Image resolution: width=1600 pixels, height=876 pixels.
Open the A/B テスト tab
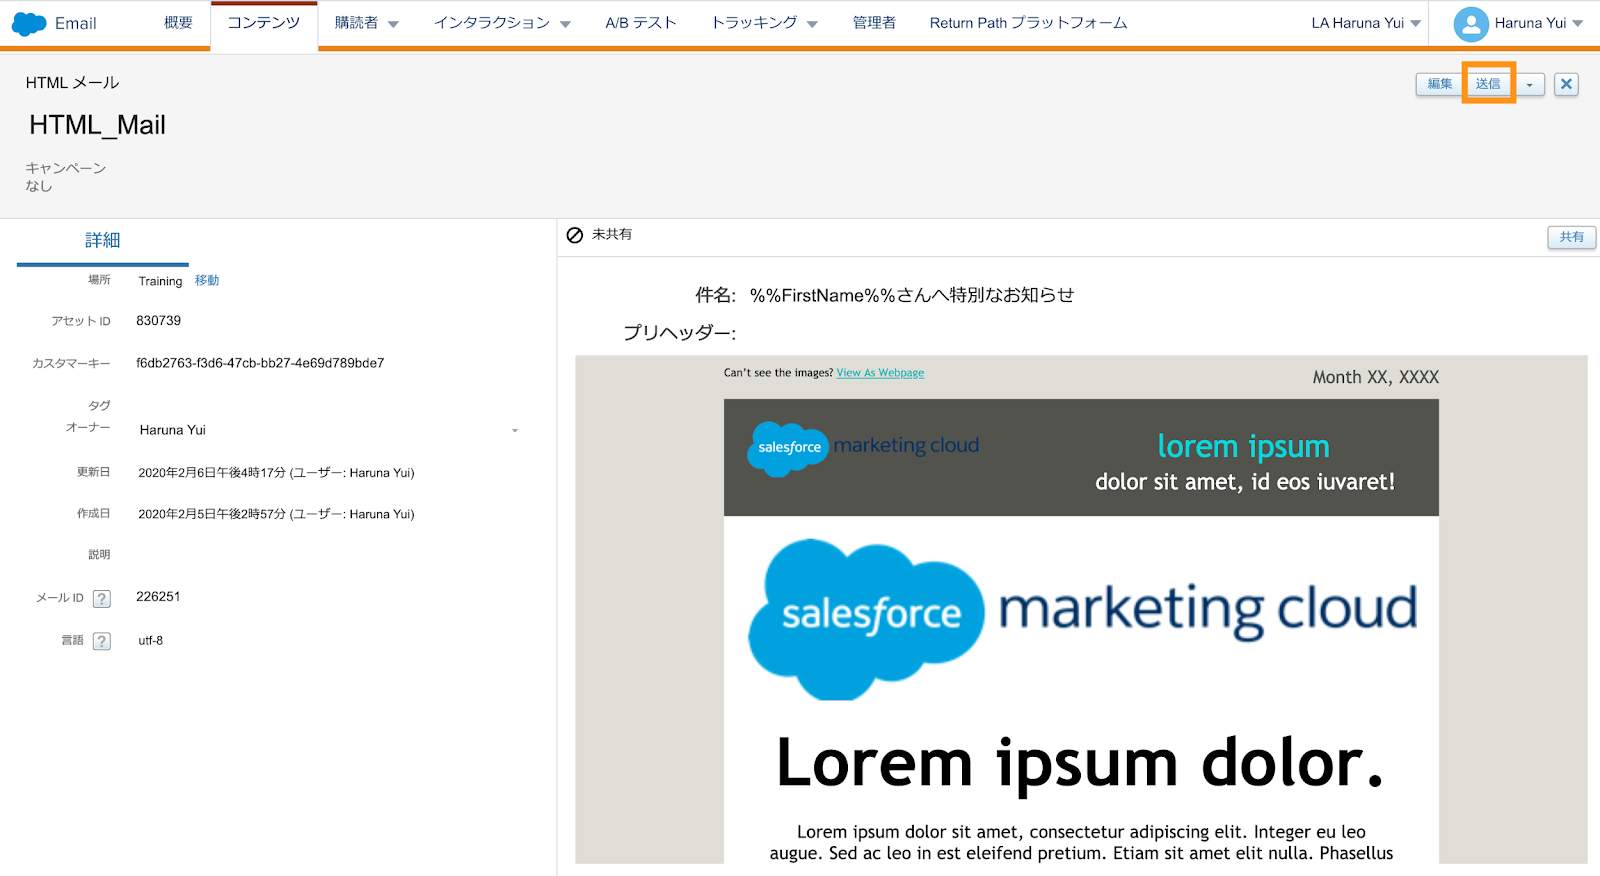point(641,23)
